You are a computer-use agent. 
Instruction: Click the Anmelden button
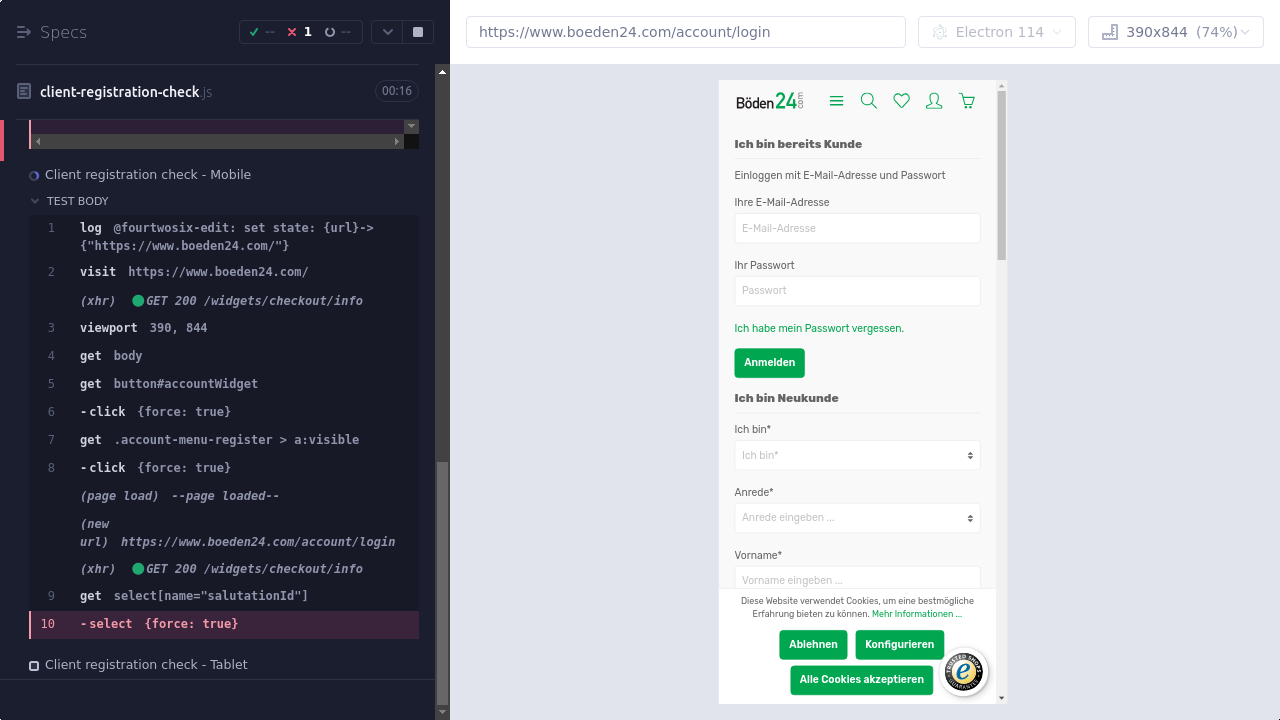(769, 363)
